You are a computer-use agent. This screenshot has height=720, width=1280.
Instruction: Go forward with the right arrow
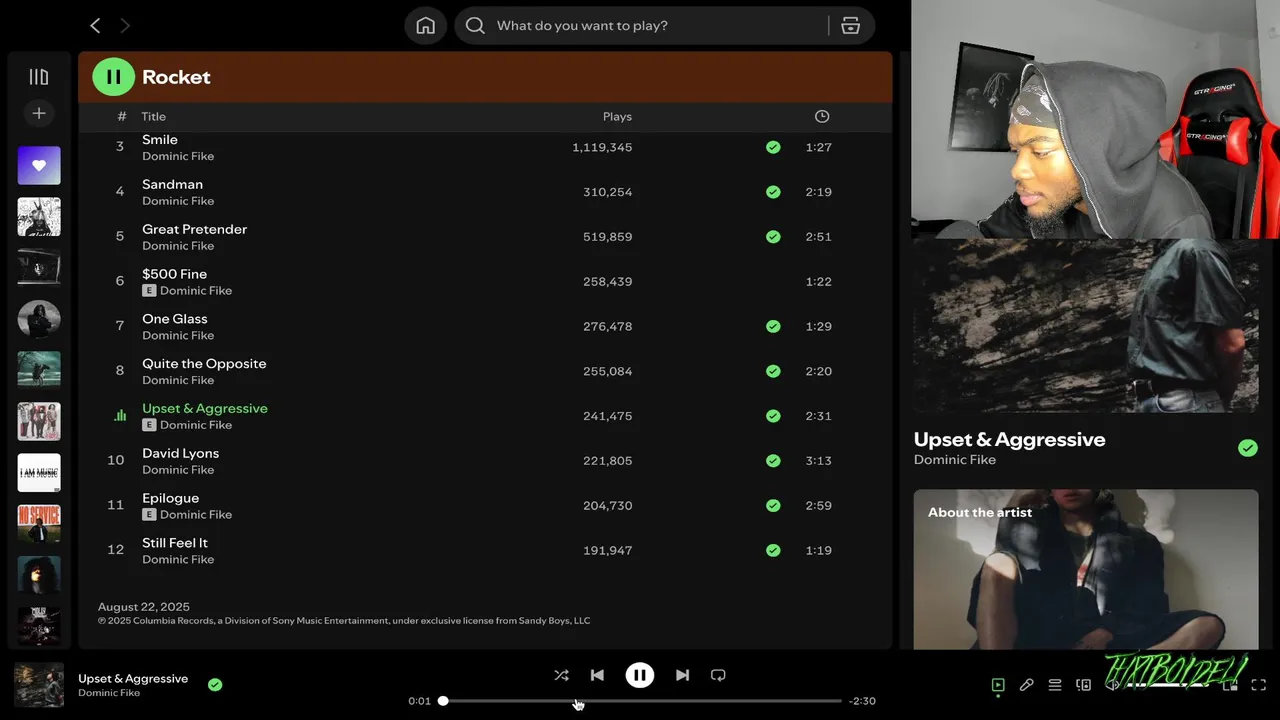[125, 26]
